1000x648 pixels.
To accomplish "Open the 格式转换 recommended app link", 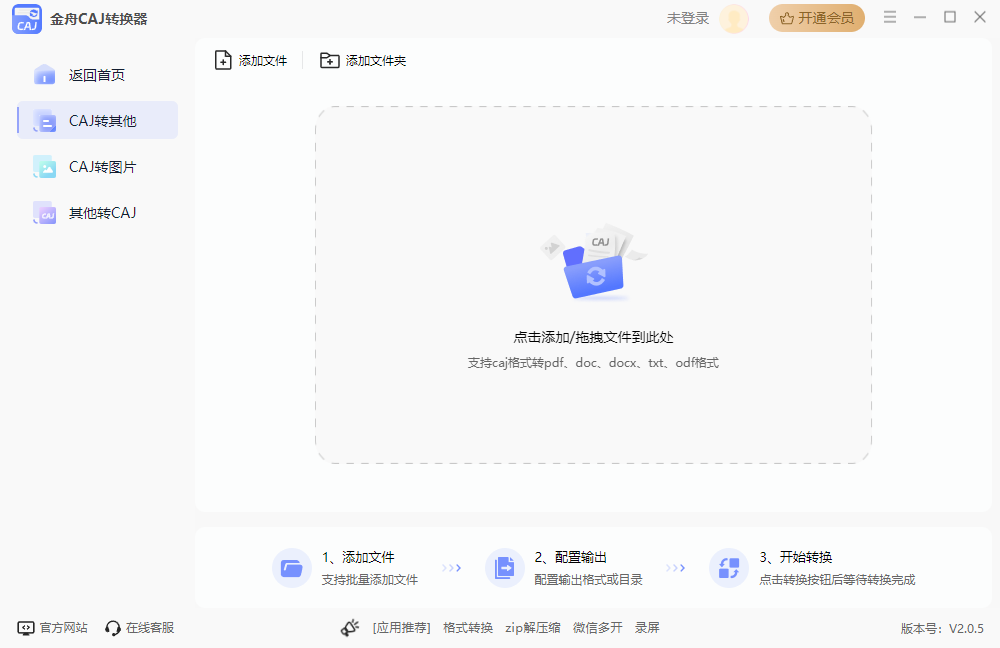I will coord(468,628).
